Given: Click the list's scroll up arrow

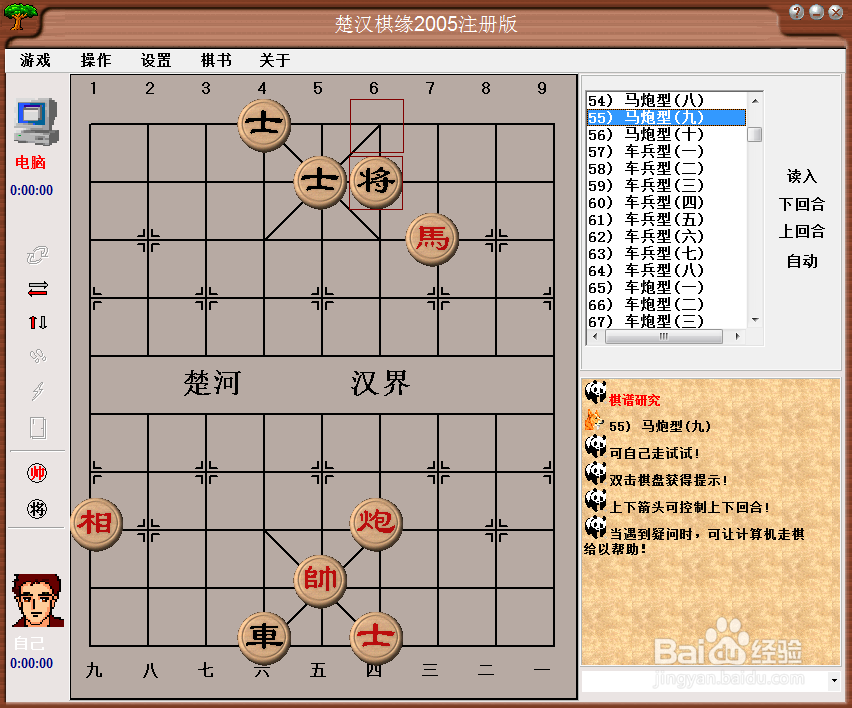Looking at the screenshot, I should 755,101.
